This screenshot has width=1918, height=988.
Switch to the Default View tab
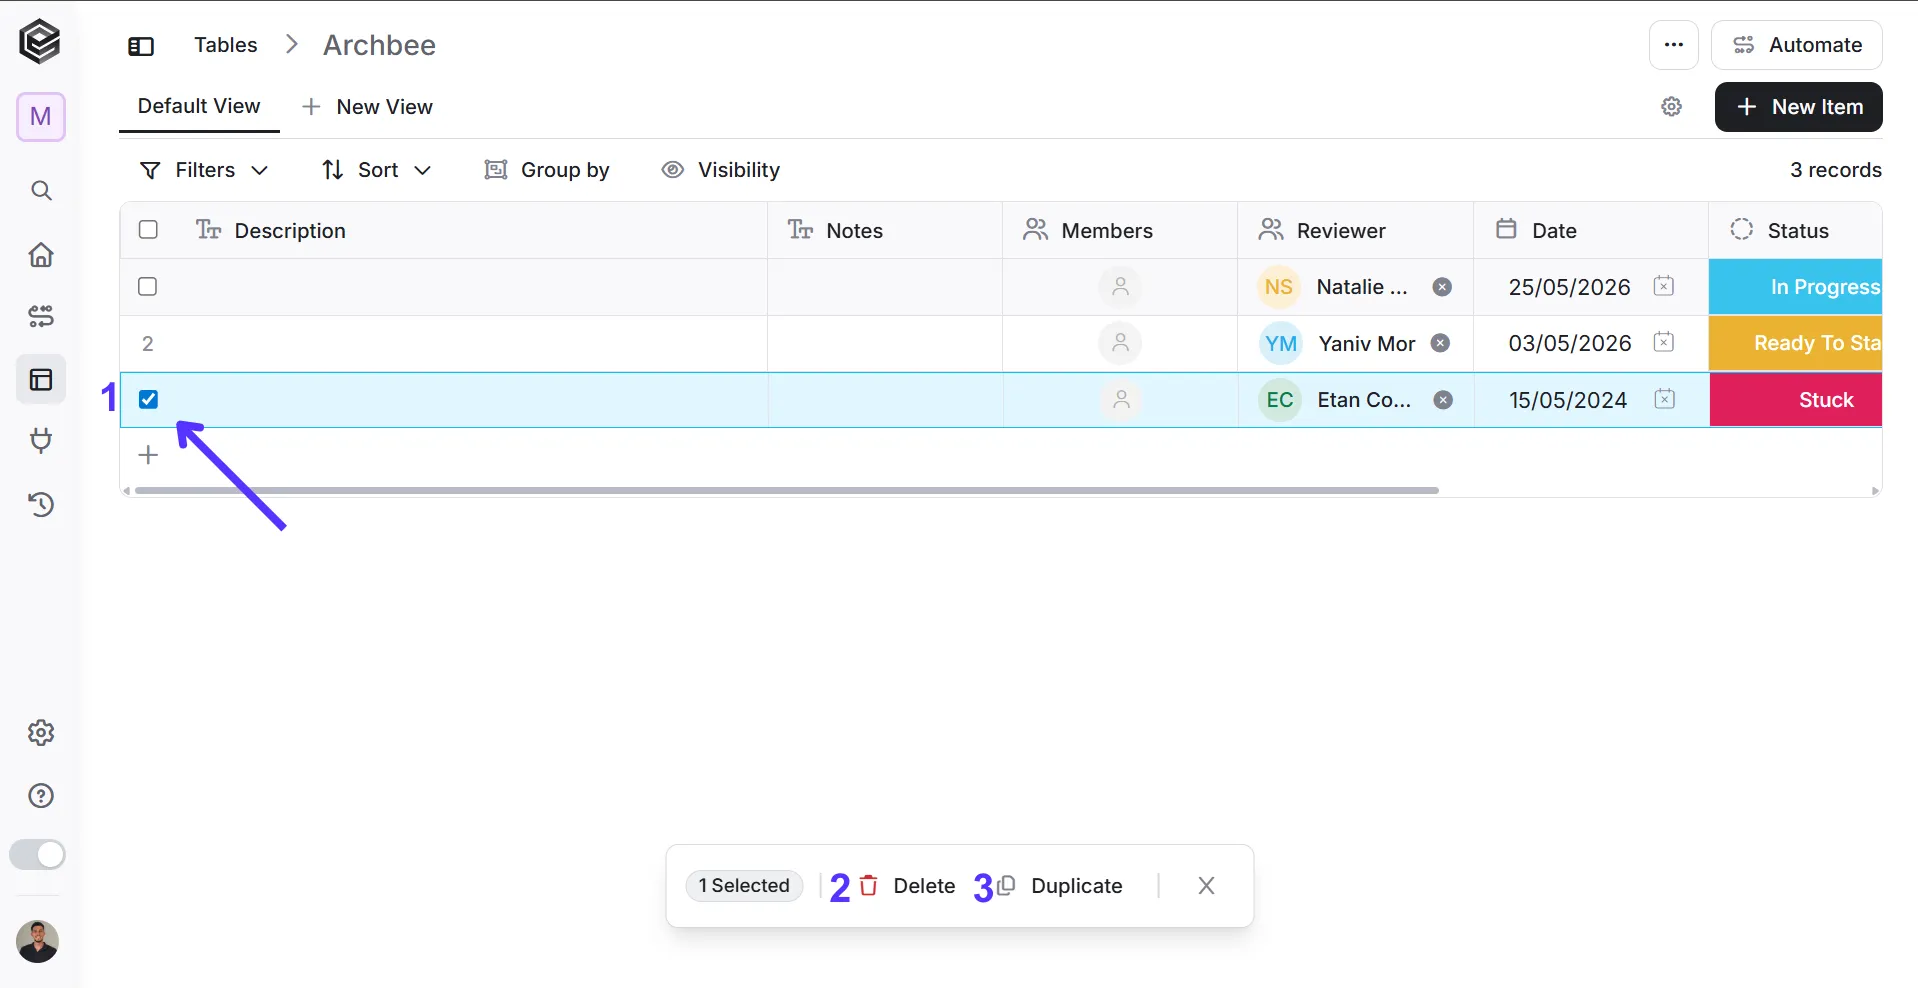click(x=199, y=106)
